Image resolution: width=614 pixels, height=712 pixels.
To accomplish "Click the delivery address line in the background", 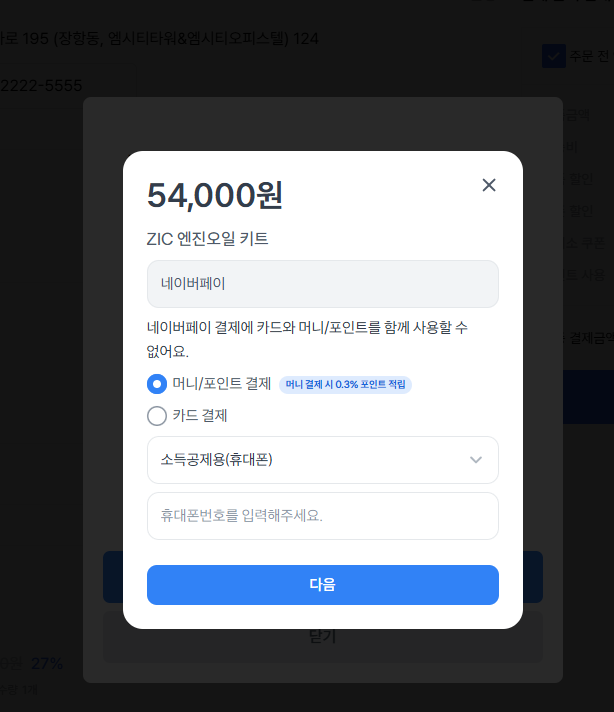I will (x=160, y=39).
